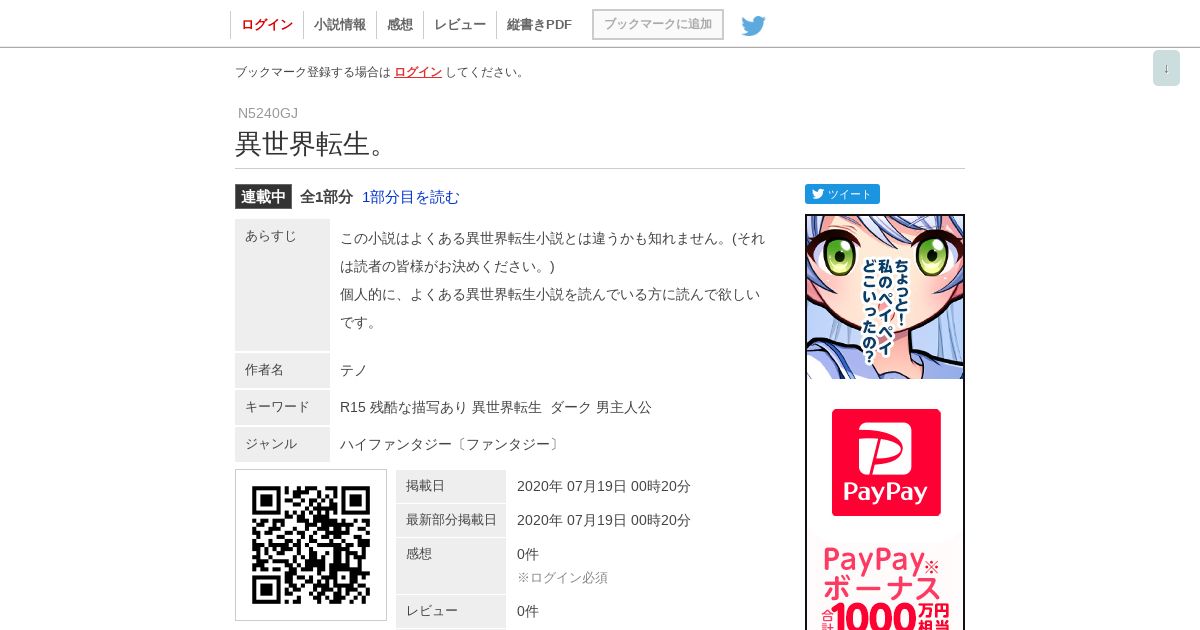1200x630 pixels.
Task: Click the novel code N5240GJ
Action: coord(268,113)
